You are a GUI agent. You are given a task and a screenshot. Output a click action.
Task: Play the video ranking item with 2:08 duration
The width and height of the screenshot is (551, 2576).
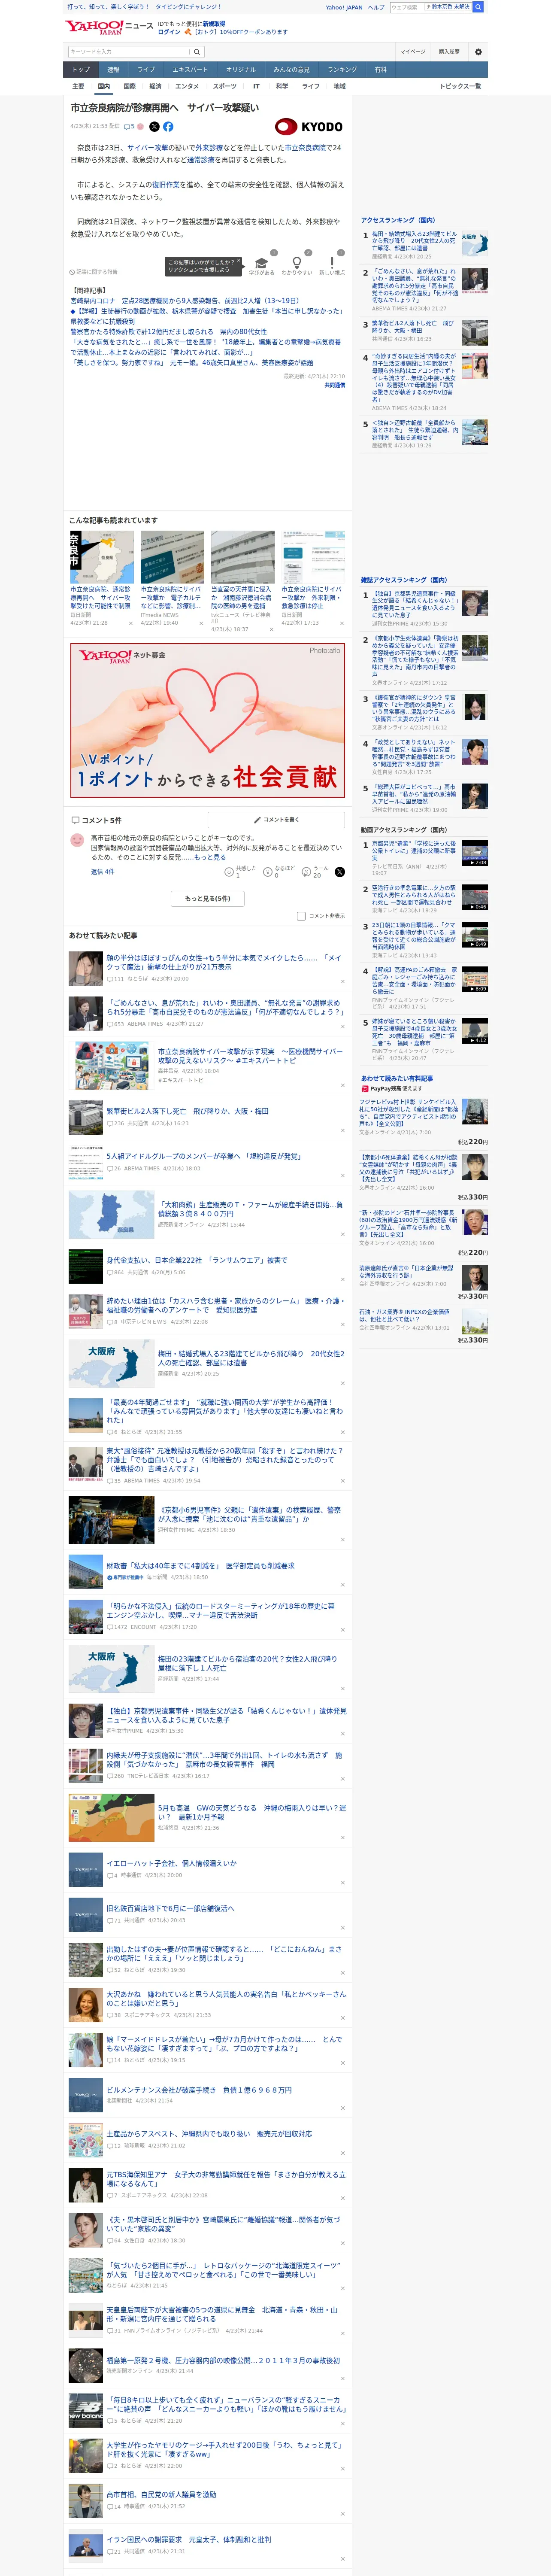click(475, 853)
